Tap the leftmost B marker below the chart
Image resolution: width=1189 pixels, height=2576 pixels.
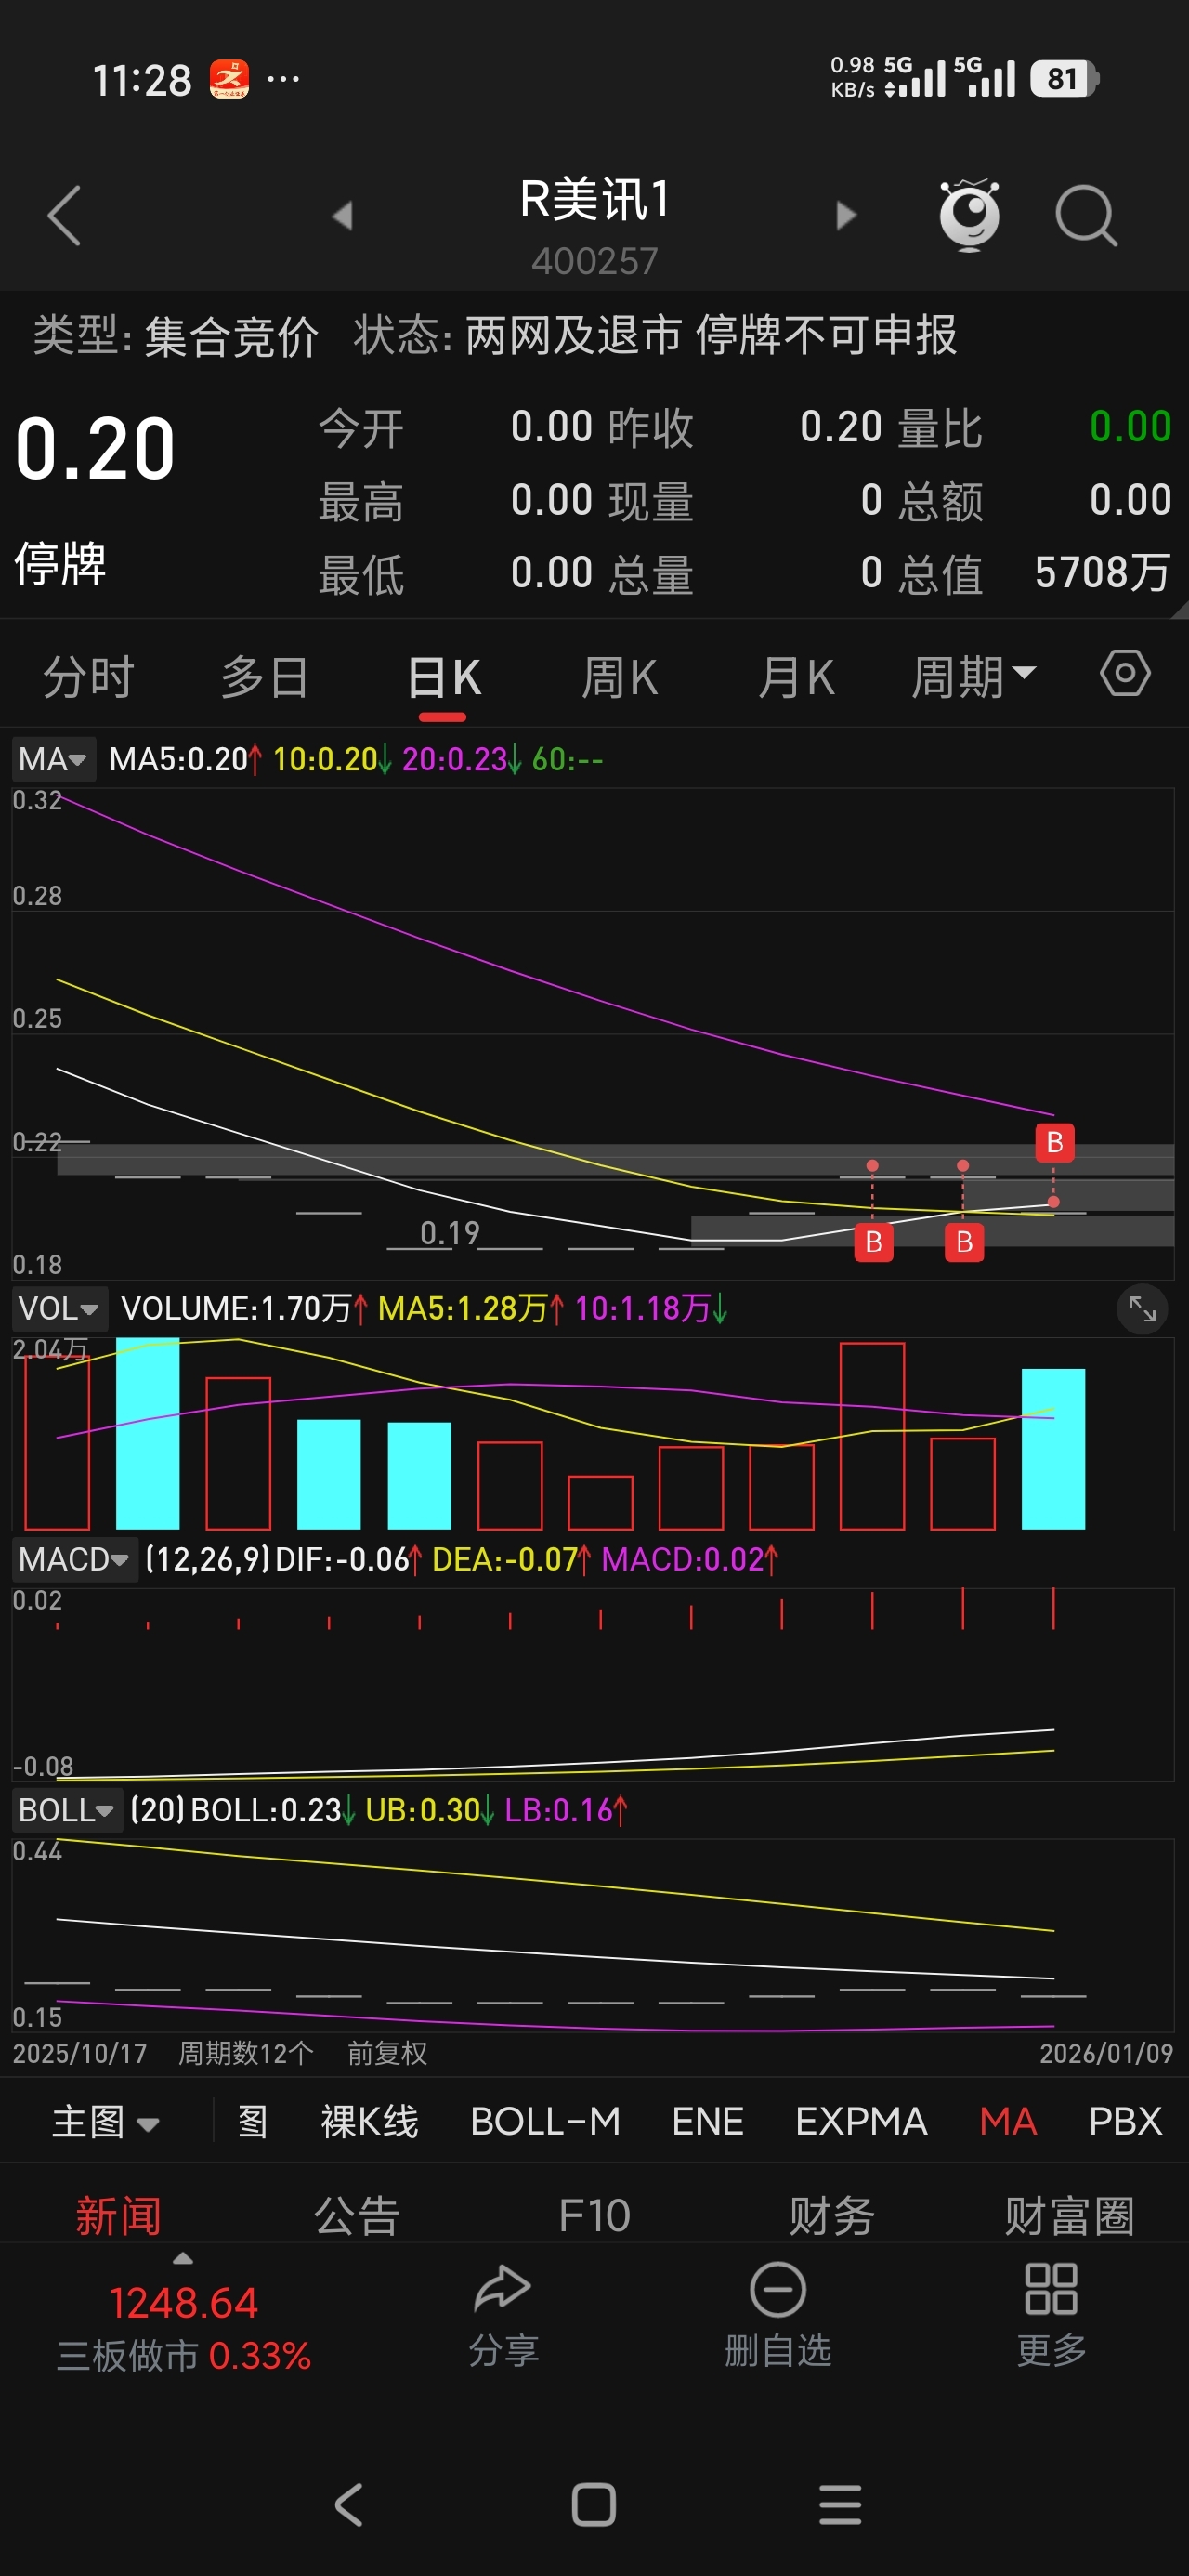coord(873,1242)
